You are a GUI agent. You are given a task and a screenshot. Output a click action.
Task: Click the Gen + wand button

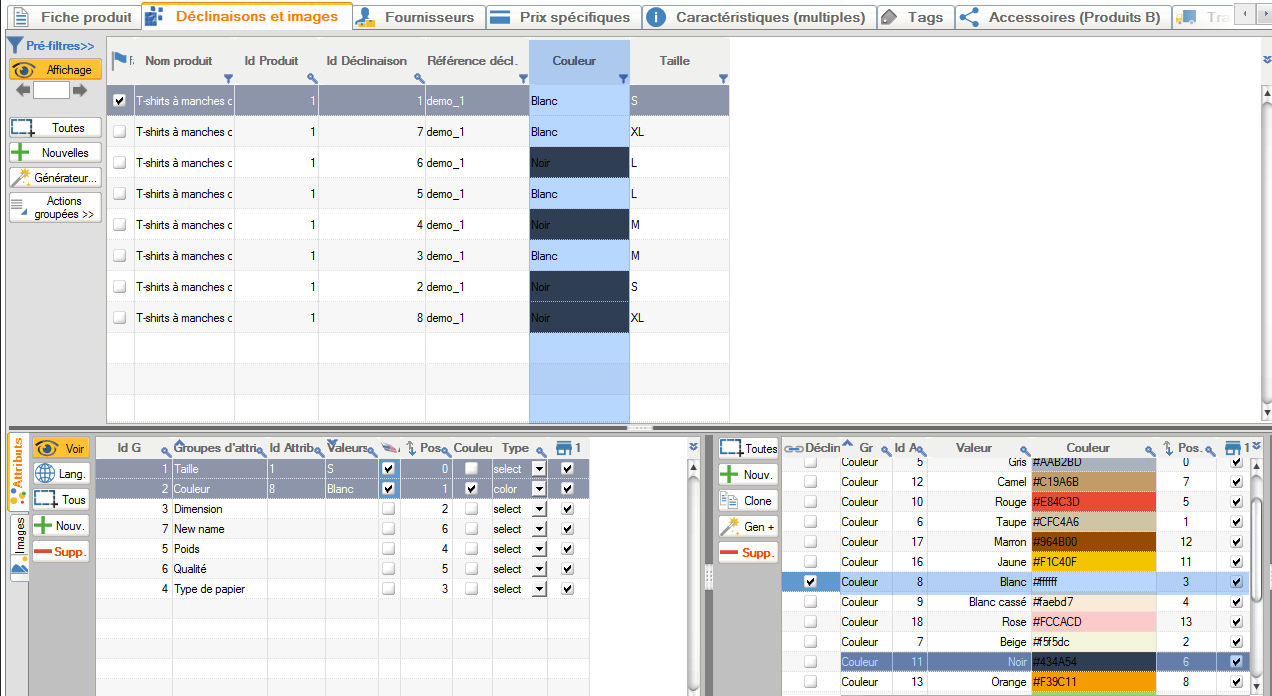(748, 527)
